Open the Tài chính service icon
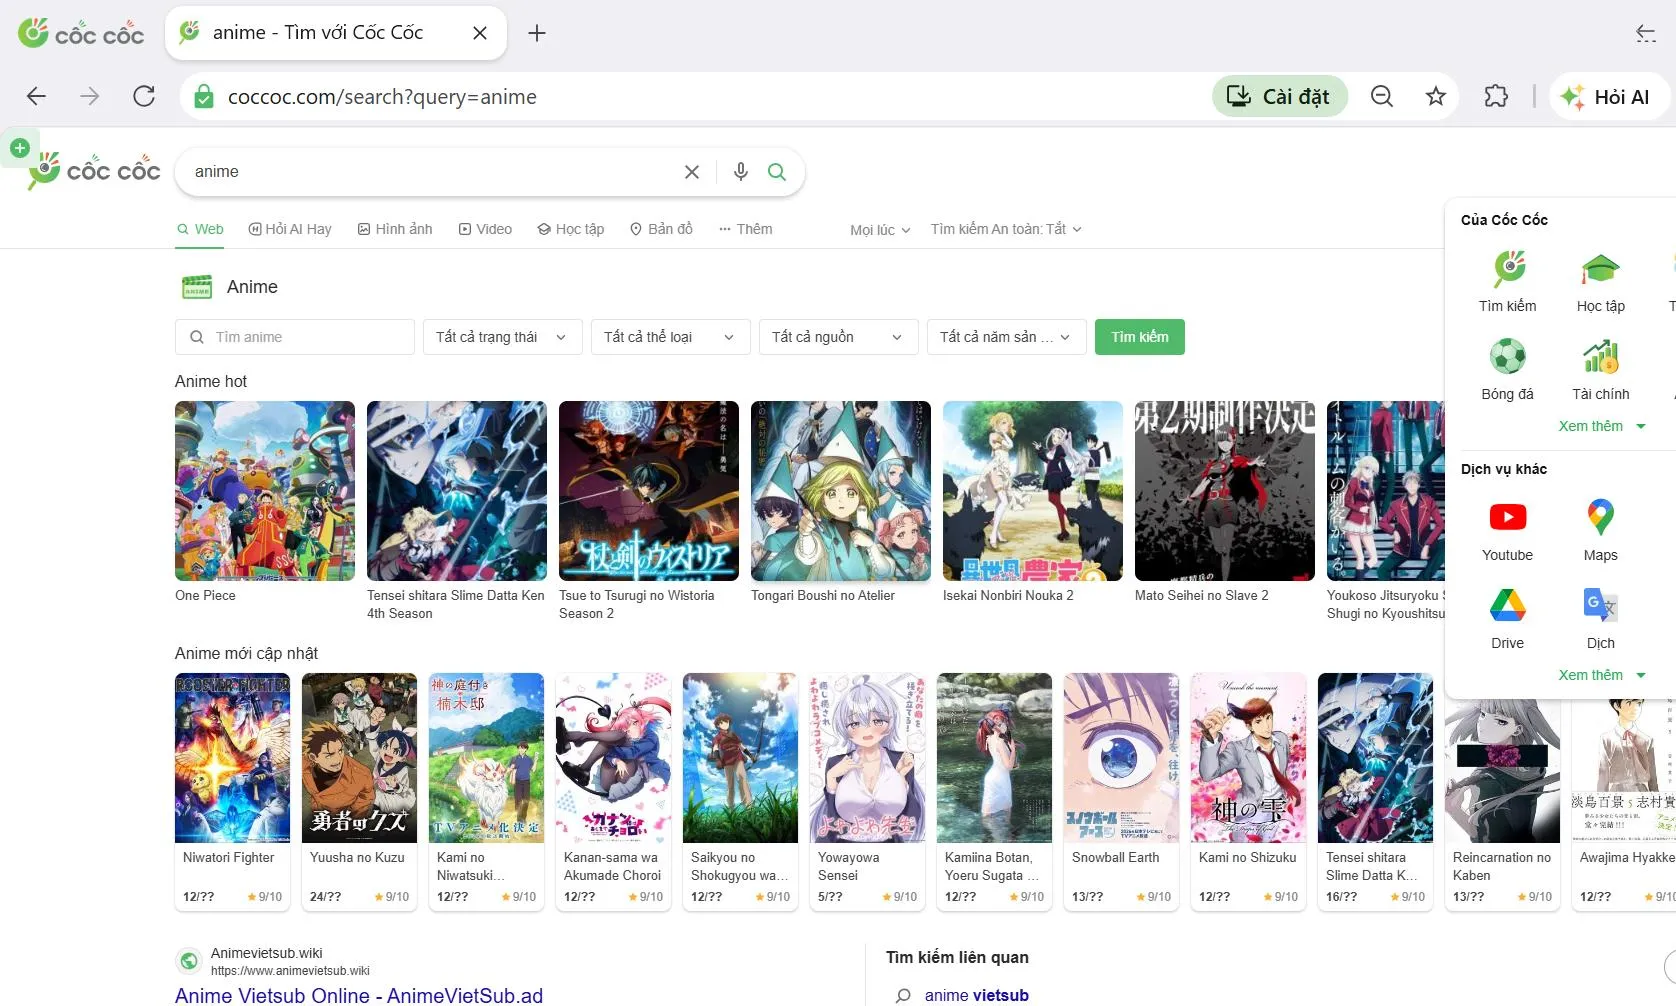The height and width of the screenshot is (1006, 1676). tap(1600, 369)
